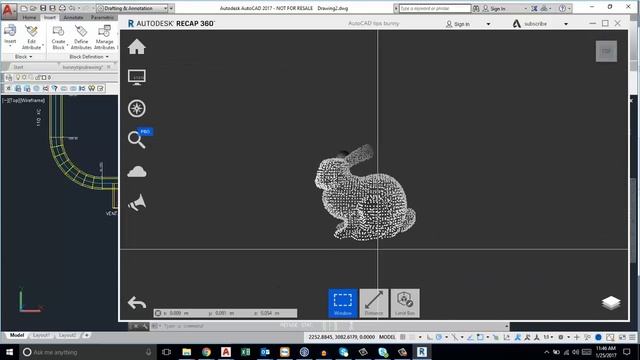The width and height of the screenshot is (640, 360).
Task: Click the MODEL space status bar button
Action: pos(387,337)
